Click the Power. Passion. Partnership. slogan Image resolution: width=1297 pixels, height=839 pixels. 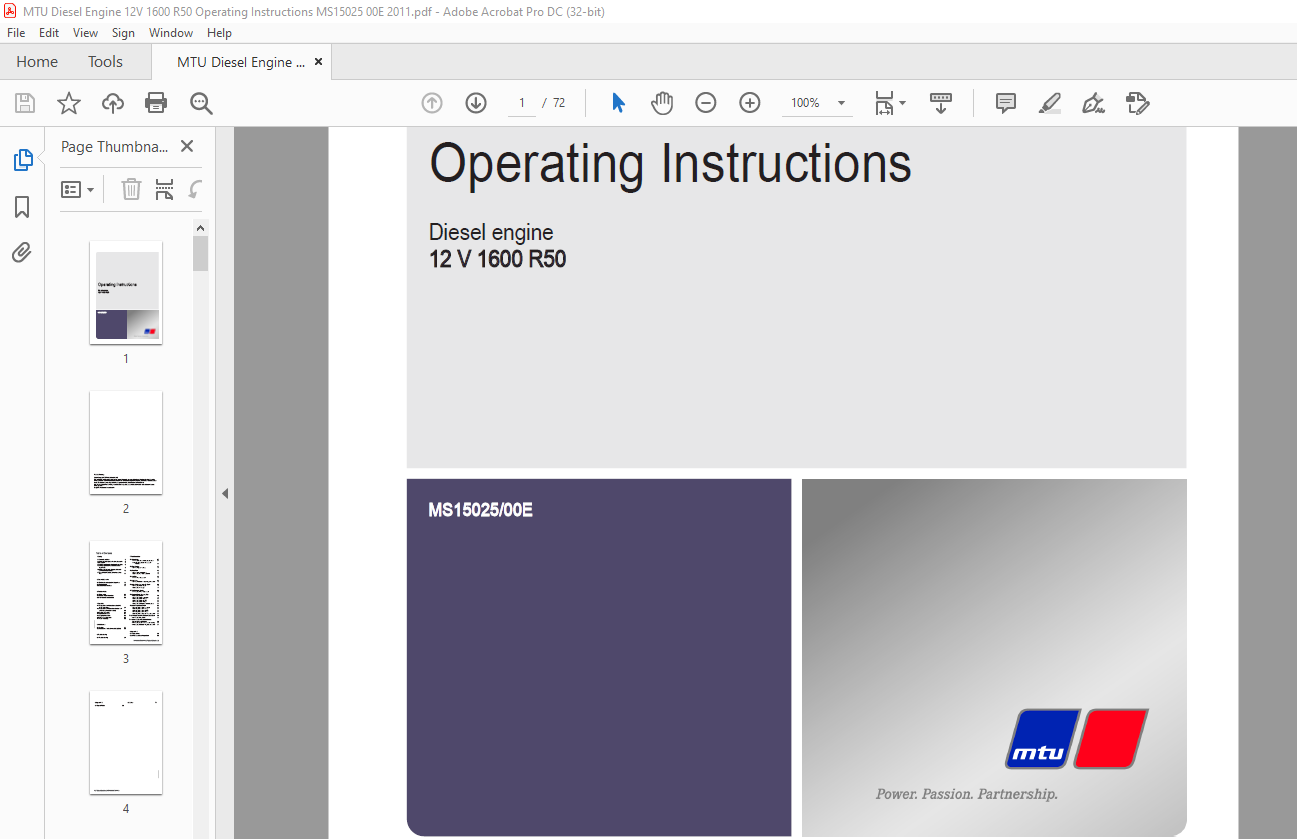pos(967,794)
